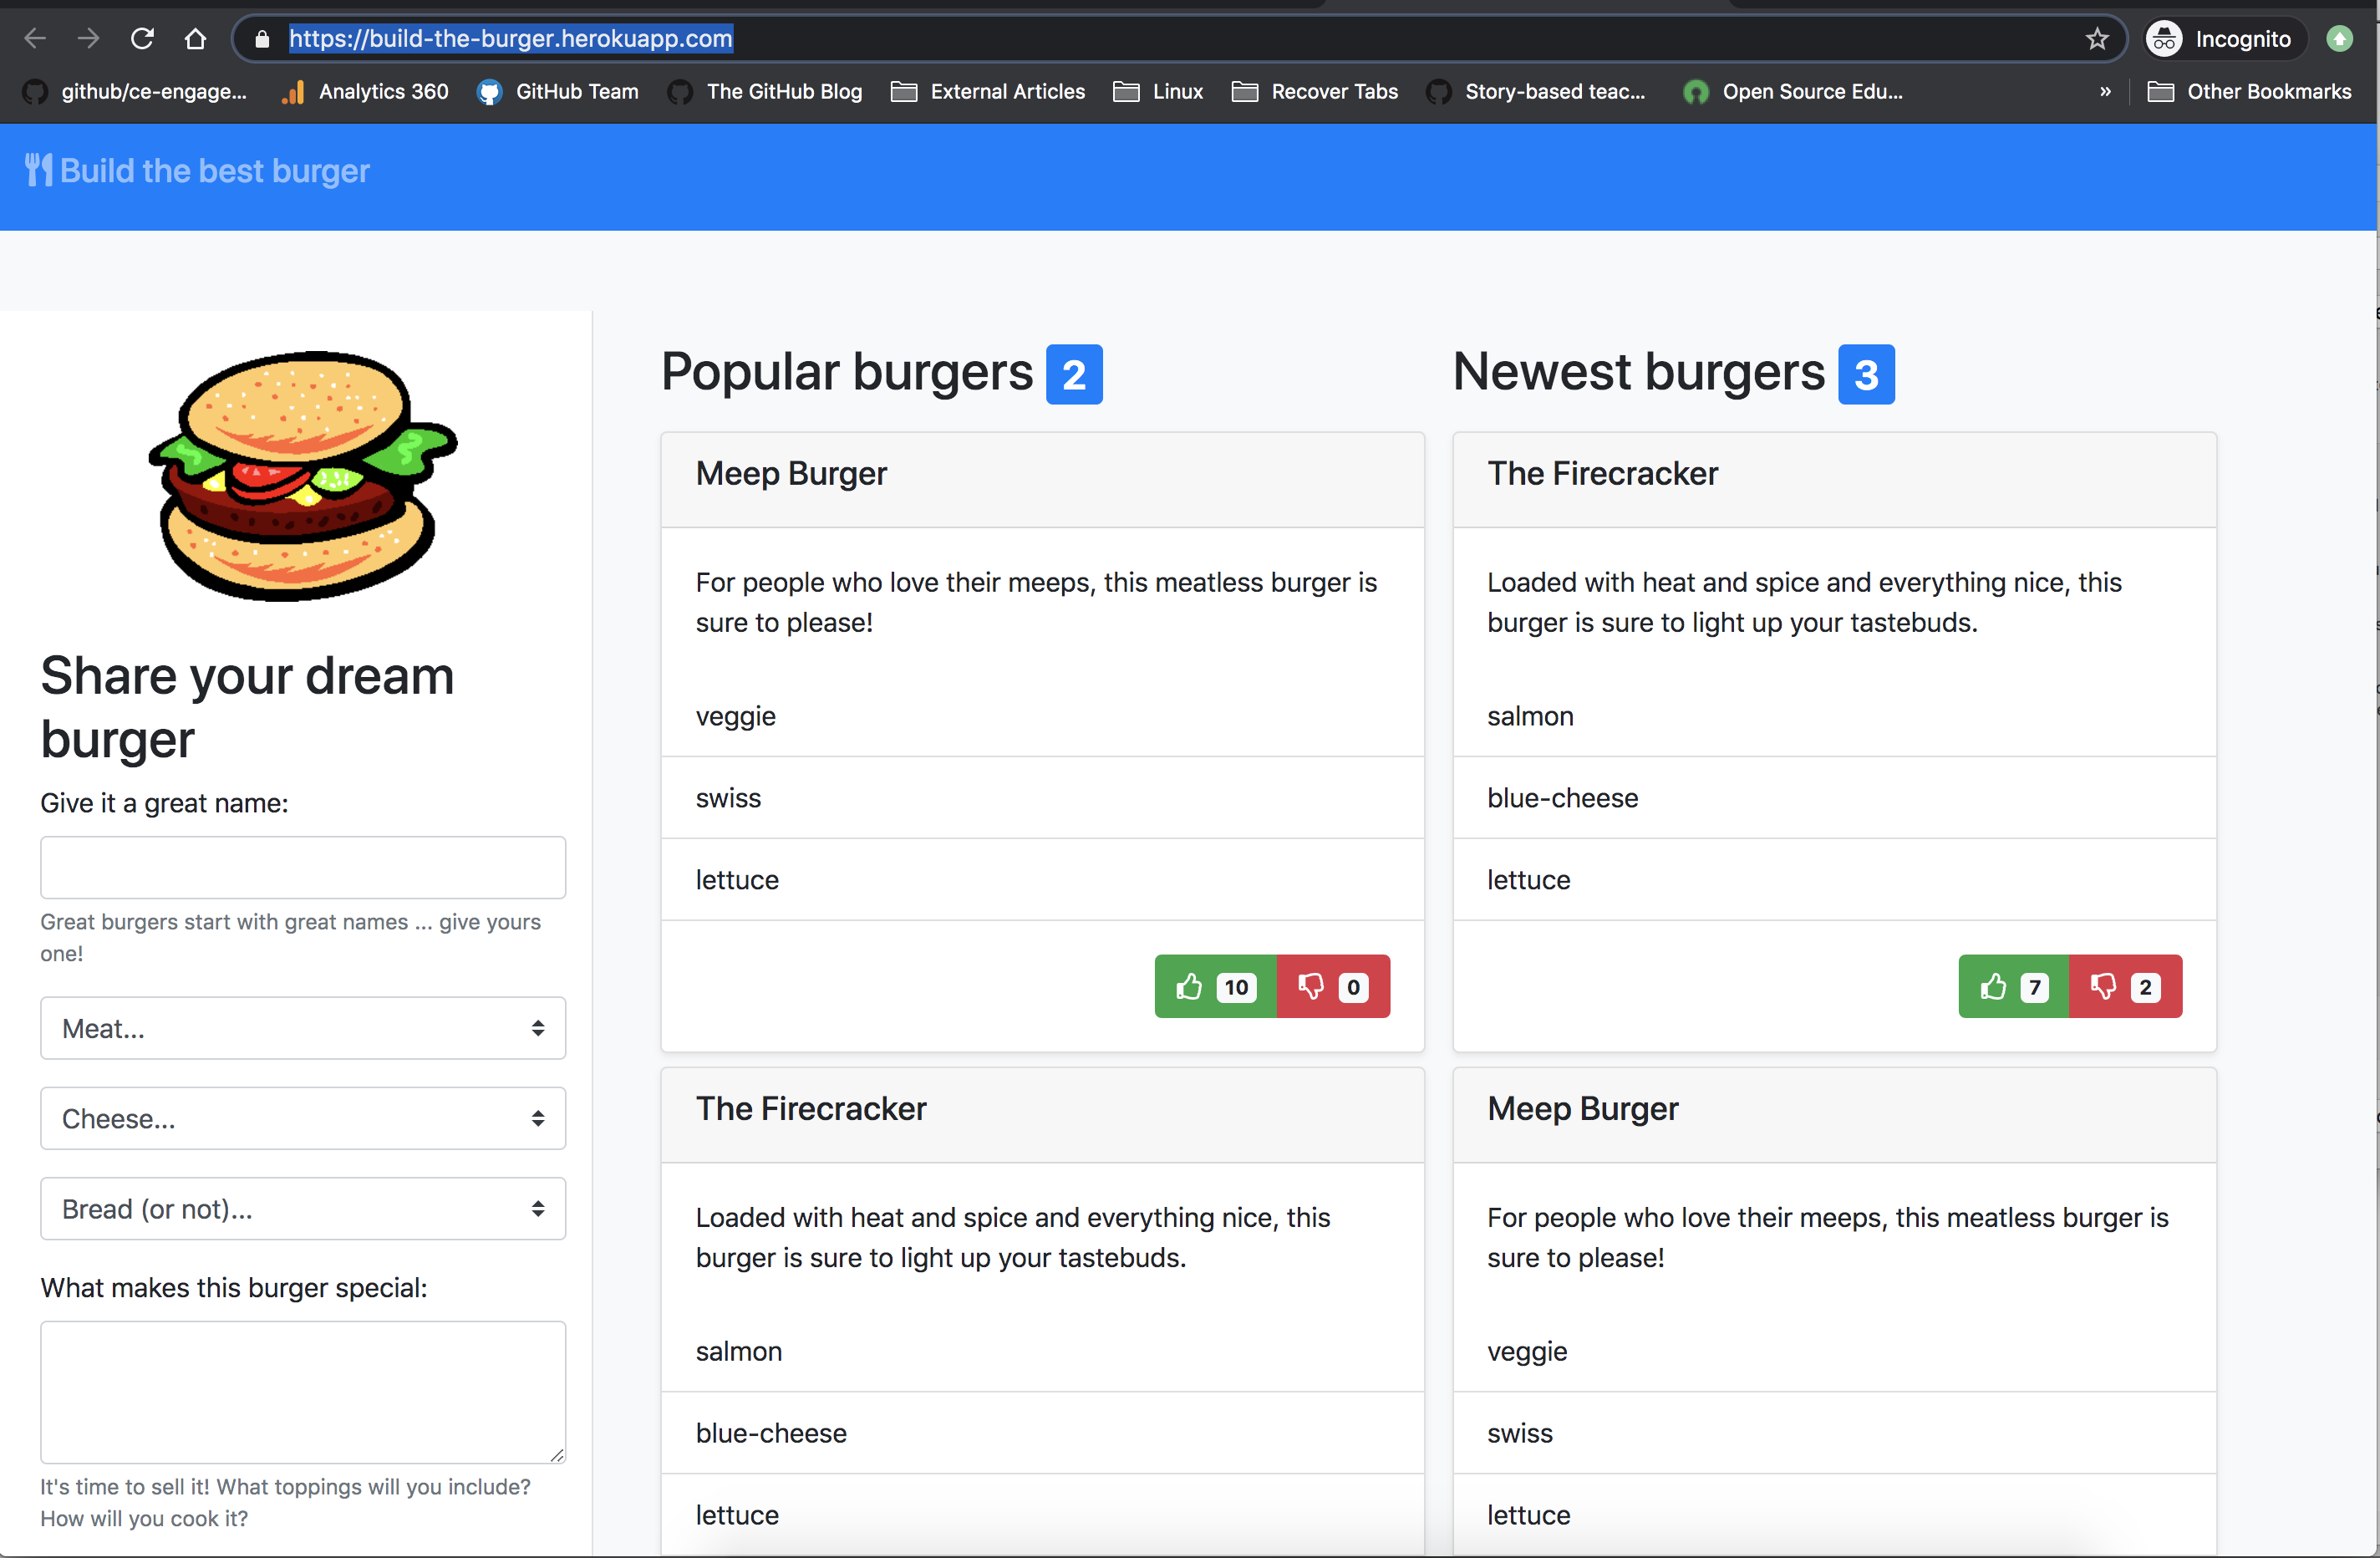Click the browser back arrow
The height and width of the screenshot is (1558, 2380).
35,39
